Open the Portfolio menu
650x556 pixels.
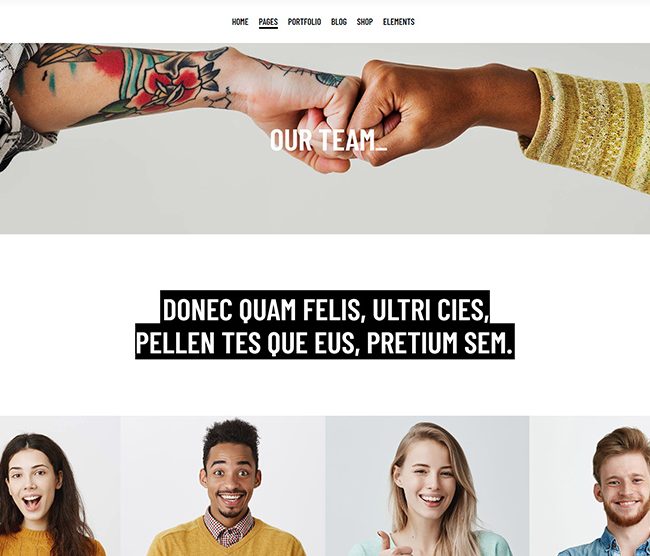(304, 22)
